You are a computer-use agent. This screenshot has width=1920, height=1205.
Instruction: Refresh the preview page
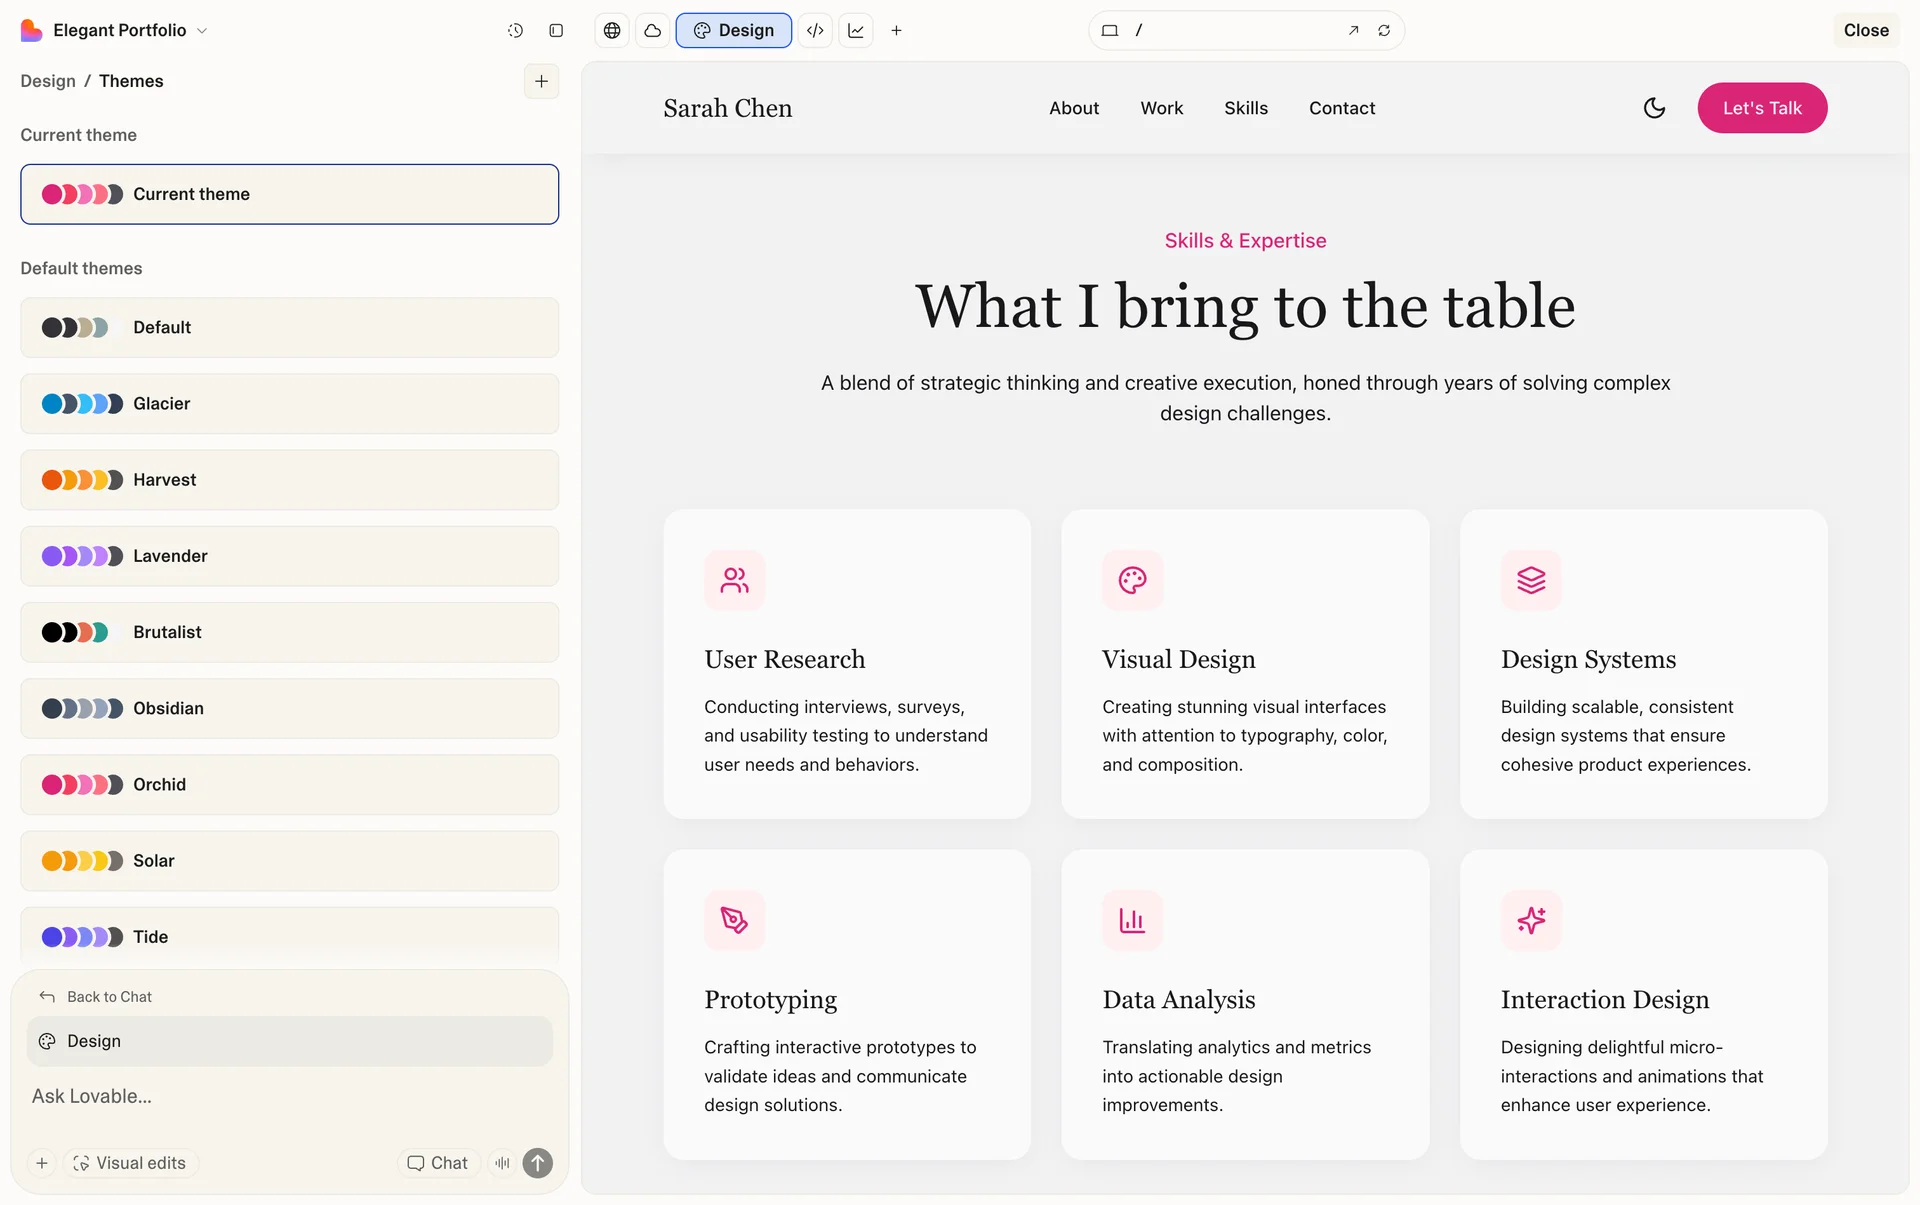click(1384, 30)
